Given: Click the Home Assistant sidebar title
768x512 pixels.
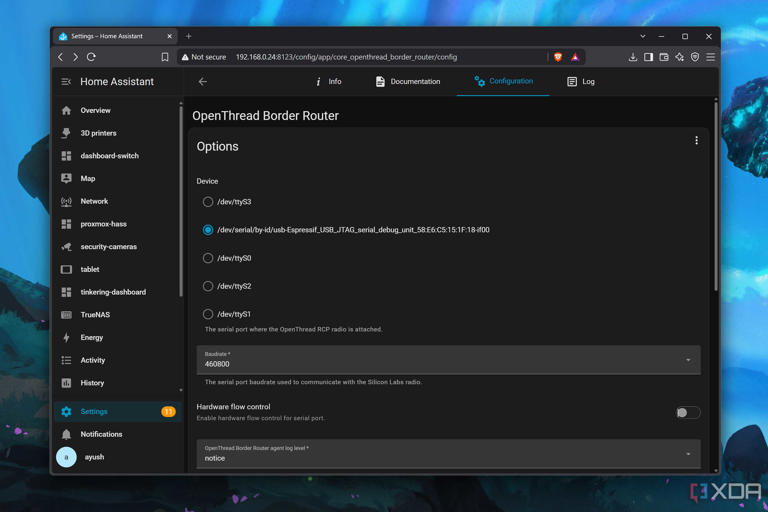Looking at the screenshot, I should (x=117, y=82).
